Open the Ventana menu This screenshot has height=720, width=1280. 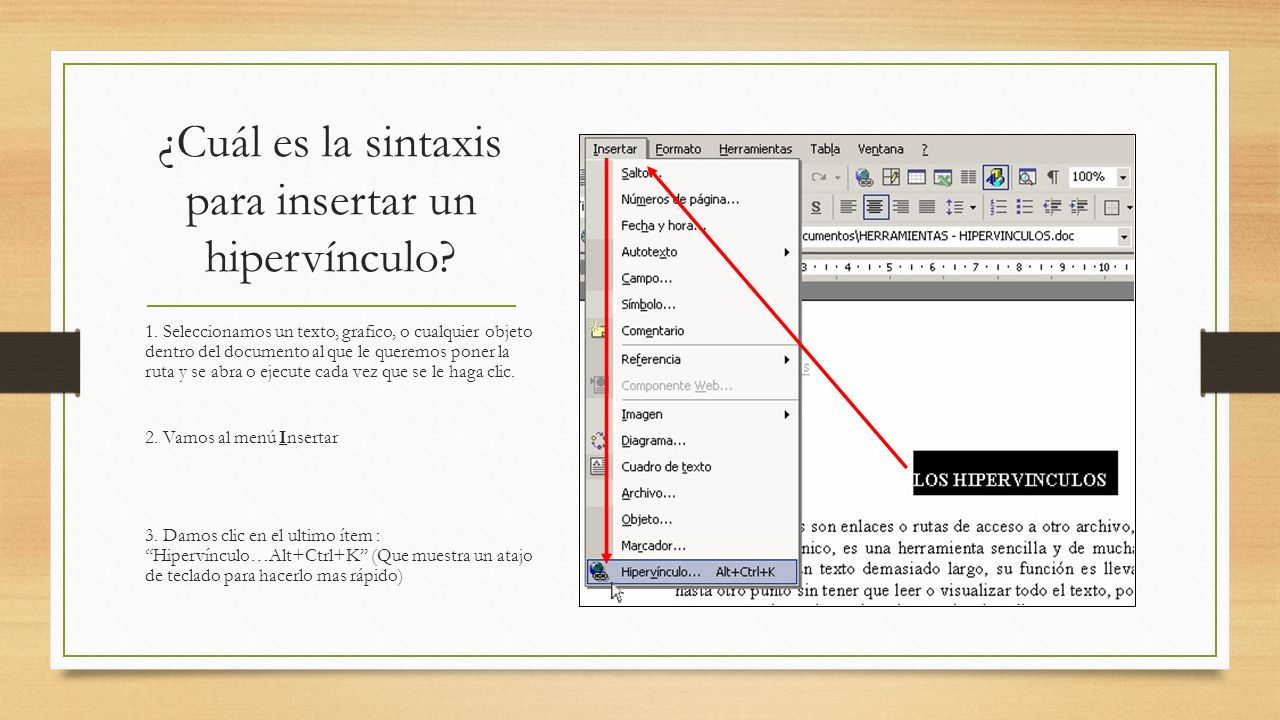pos(881,149)
